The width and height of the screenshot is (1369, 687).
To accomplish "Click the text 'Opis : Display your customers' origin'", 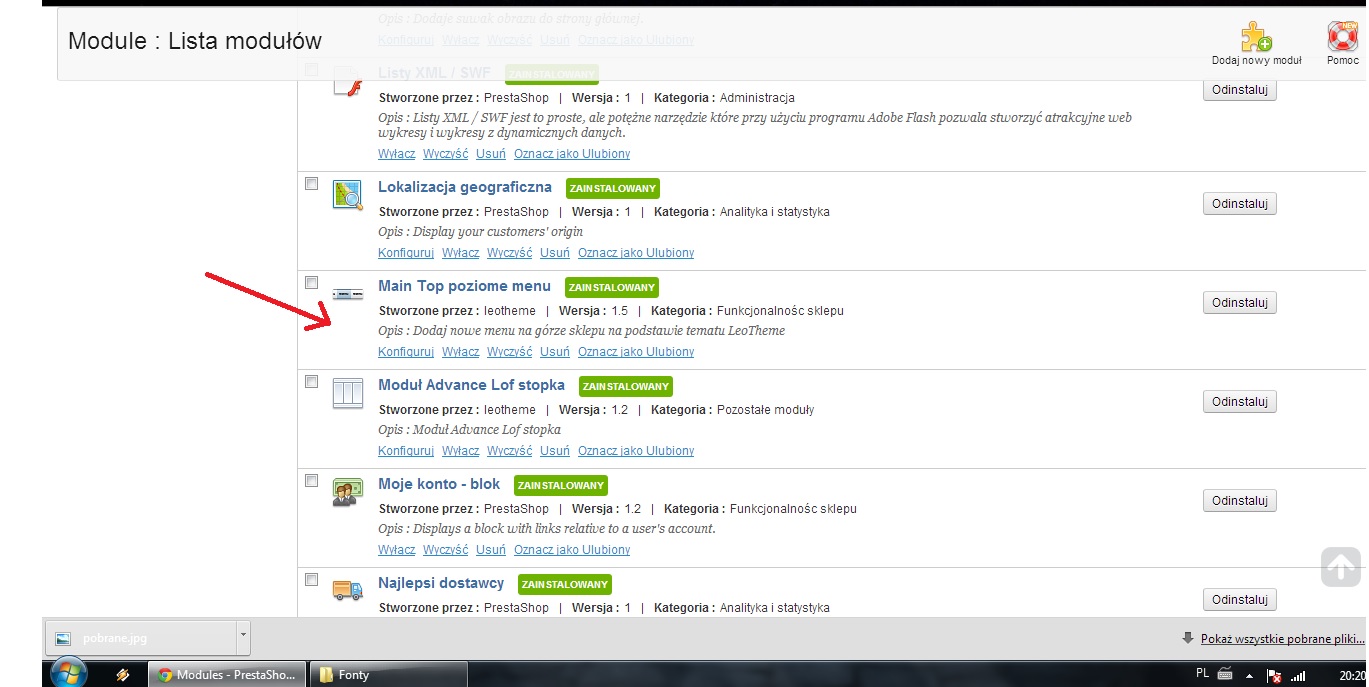I will 480,232.
